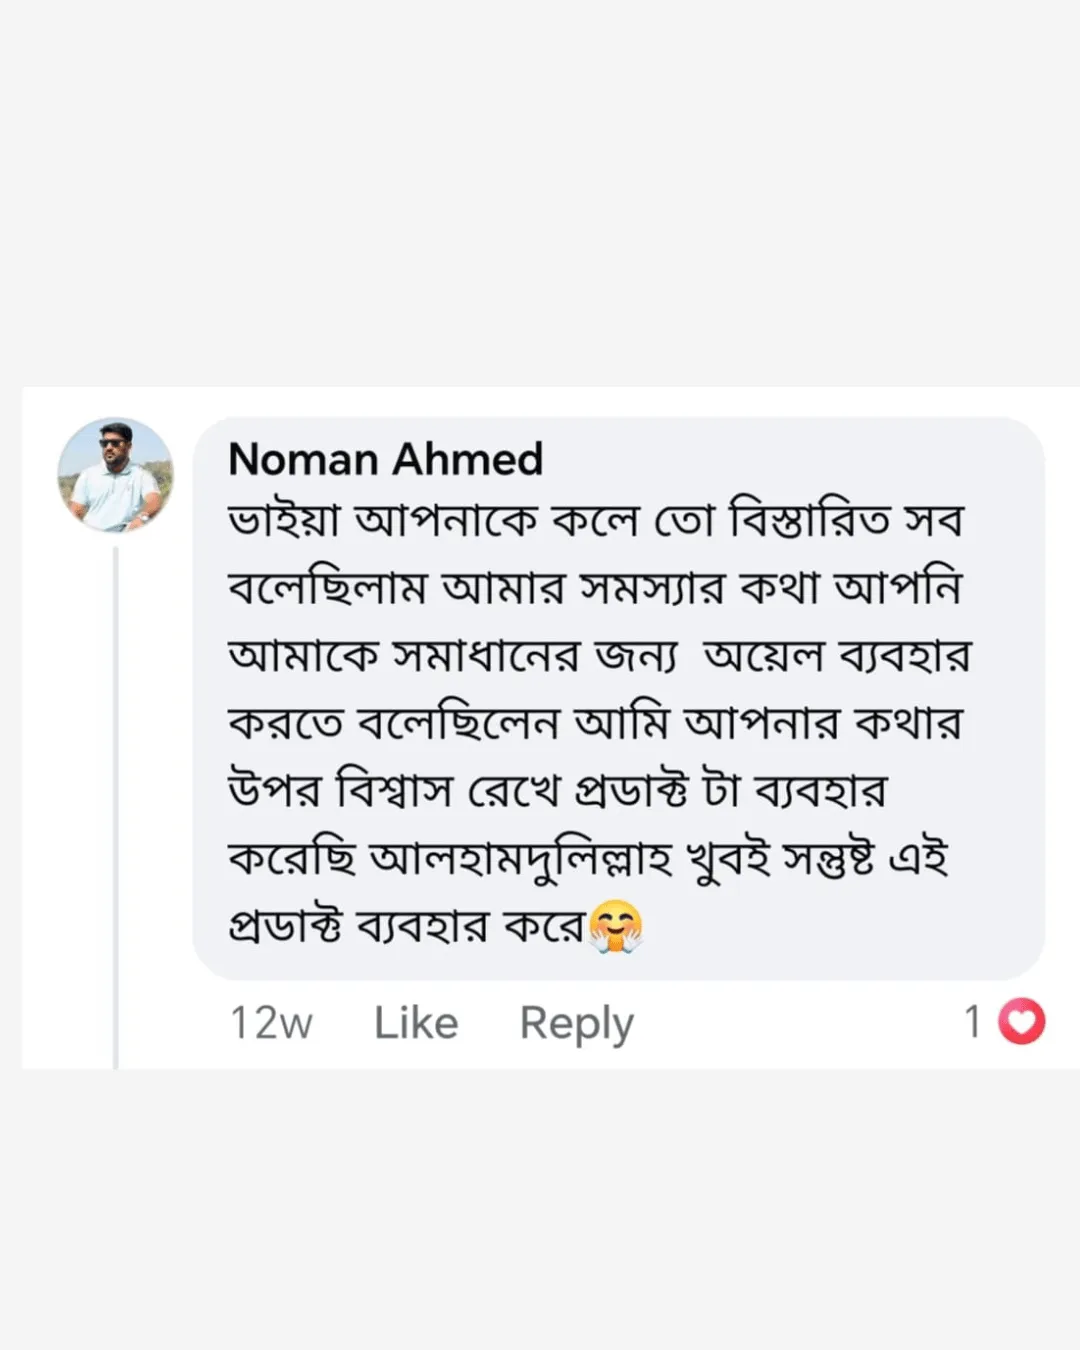
Task: Reply to Noman Ahmed's comment
Action: (576, 1023)
